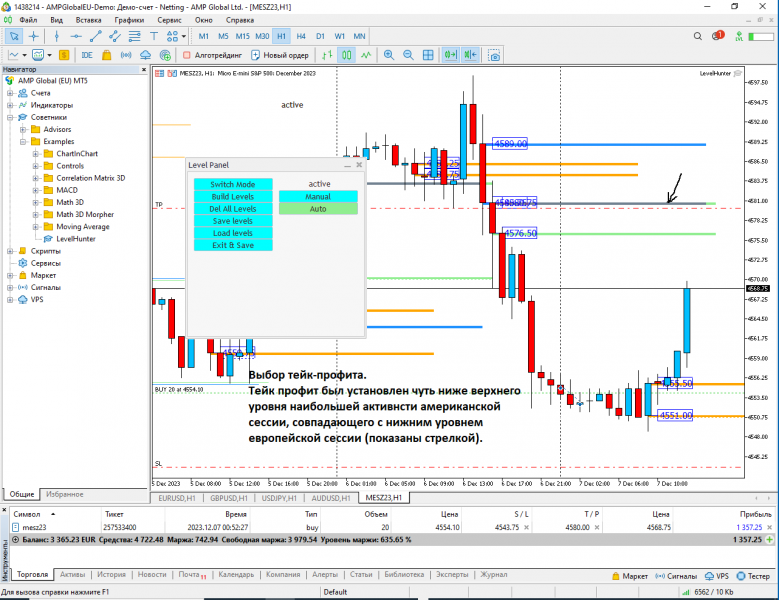Toggle chart auto scroll
This screenshot has width=779, height=600.
point(451,55)
